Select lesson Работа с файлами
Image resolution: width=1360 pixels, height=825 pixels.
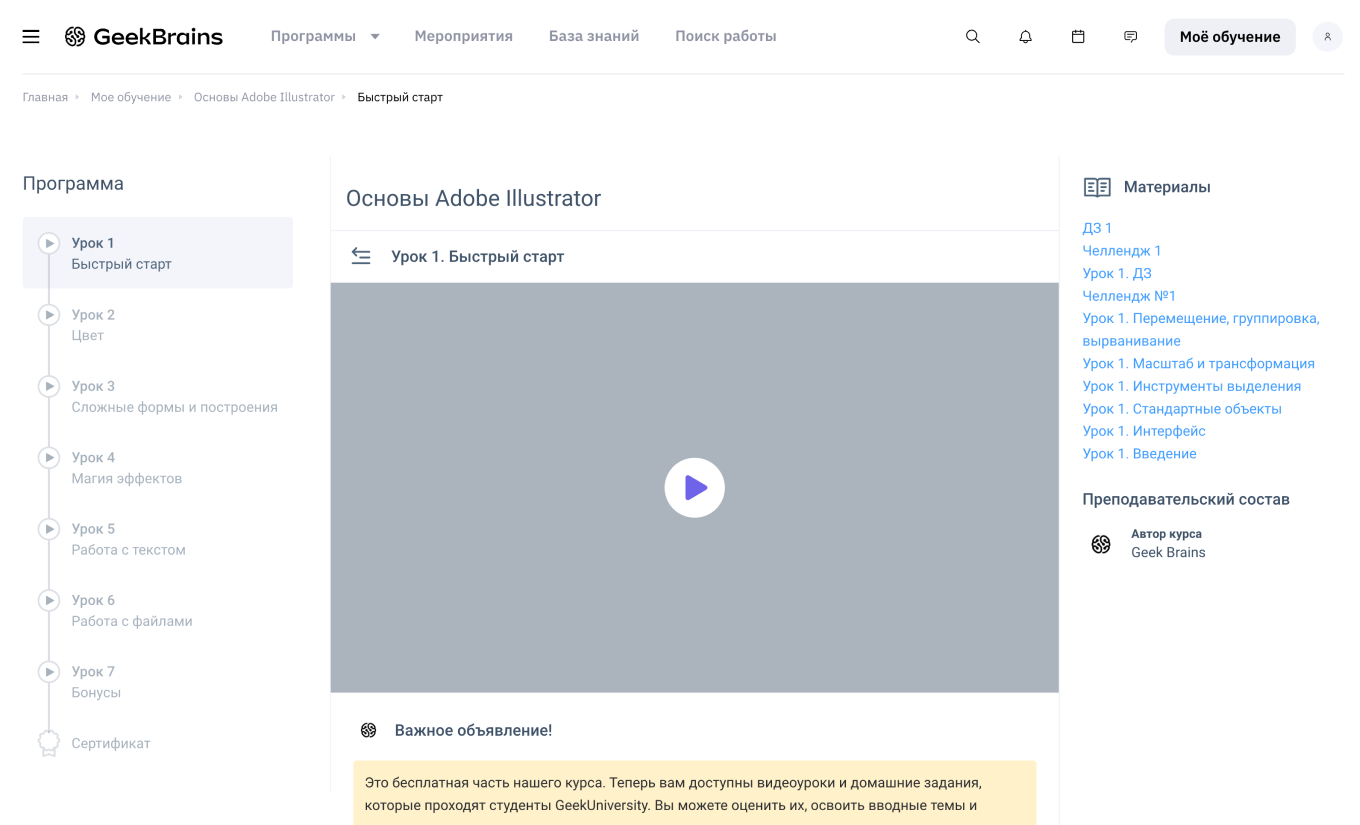(x=158, y=610)
